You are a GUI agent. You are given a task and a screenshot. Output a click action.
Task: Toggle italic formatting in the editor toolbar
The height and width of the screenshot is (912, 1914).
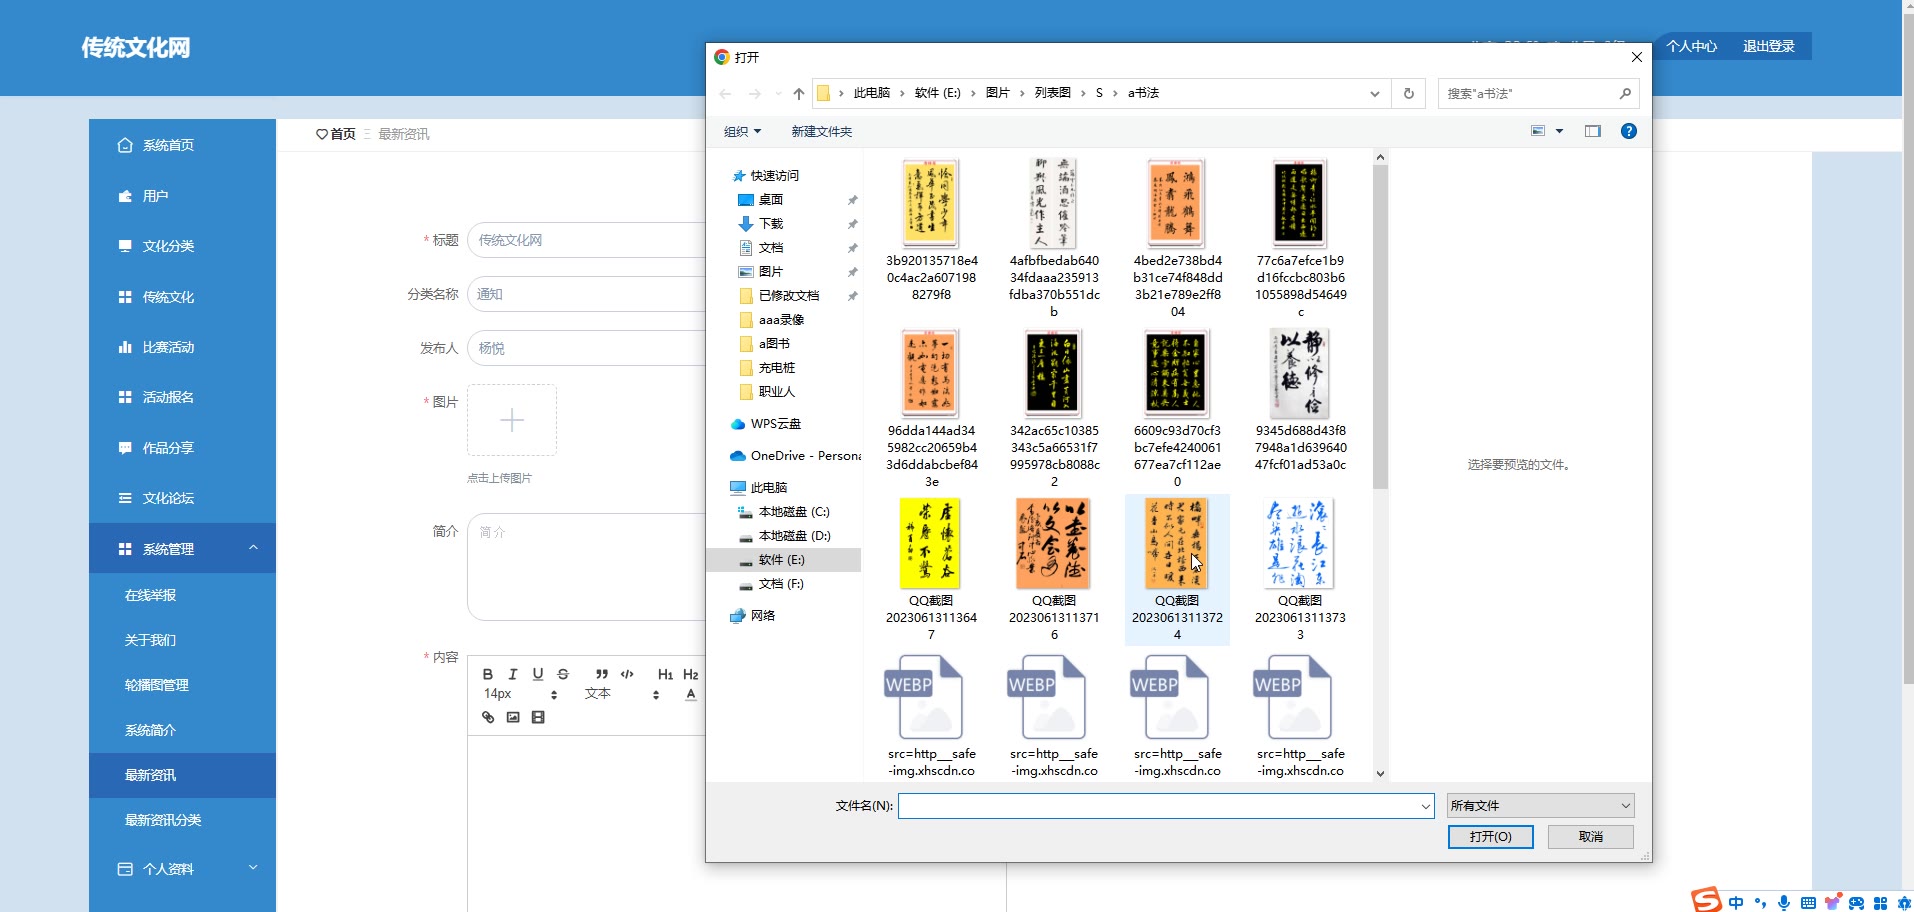point(513,674)
